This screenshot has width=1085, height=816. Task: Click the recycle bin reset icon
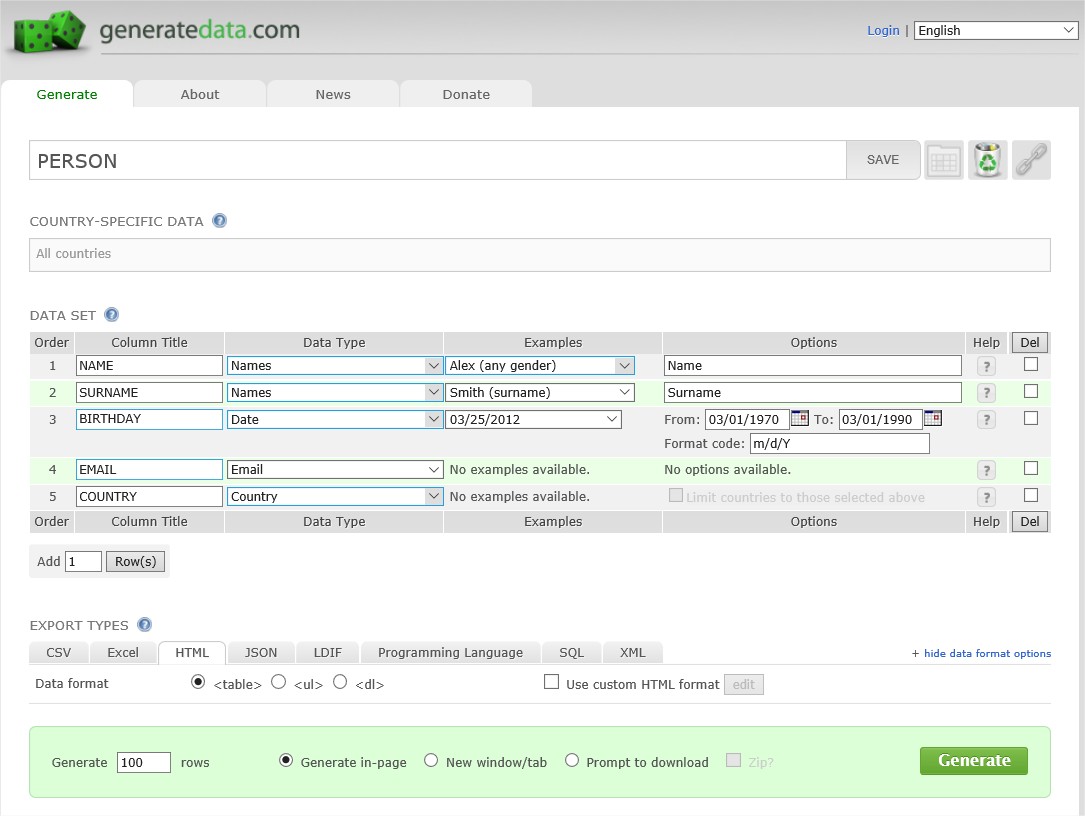point(987,161)
